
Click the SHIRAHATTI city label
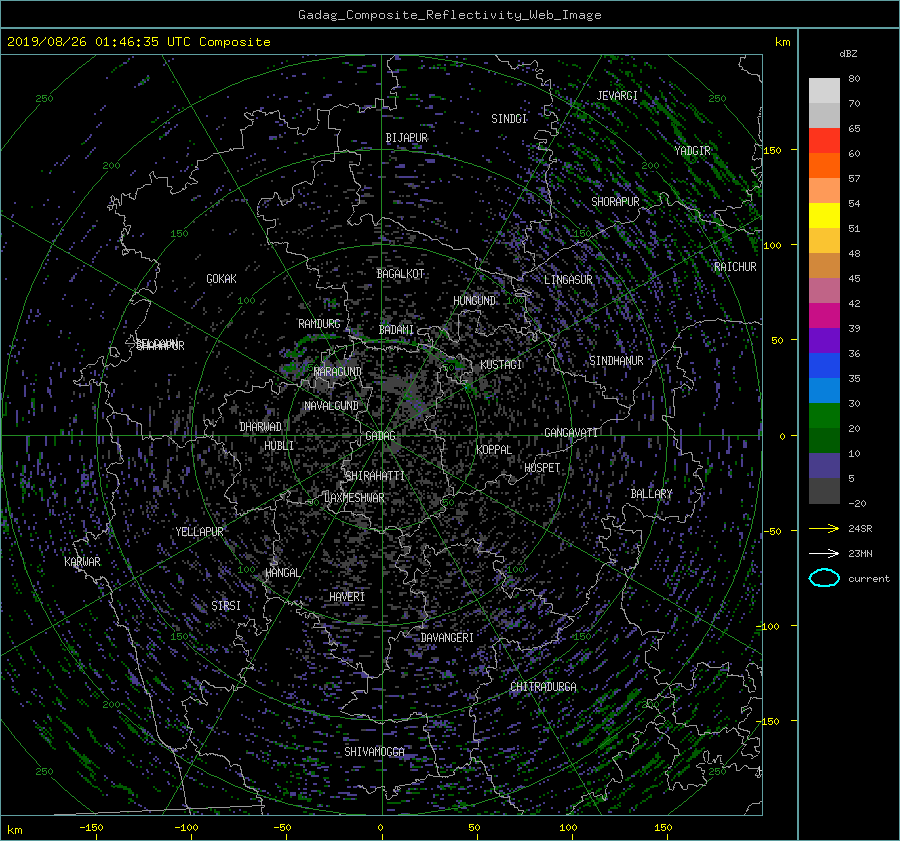[x=375, y=476]
